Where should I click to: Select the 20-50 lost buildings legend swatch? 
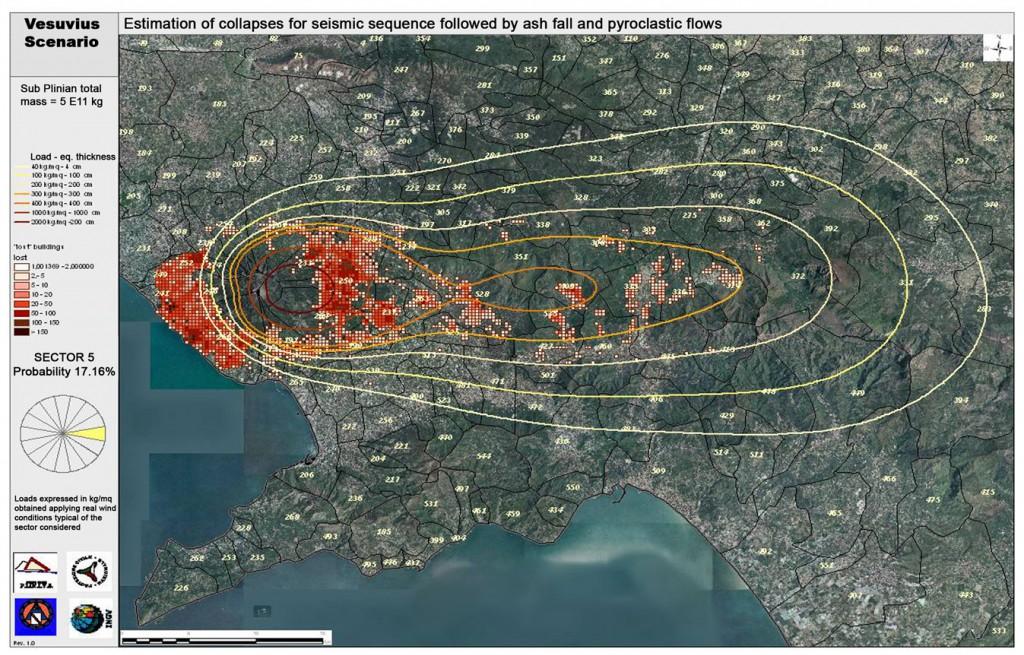tap(20, 304)
